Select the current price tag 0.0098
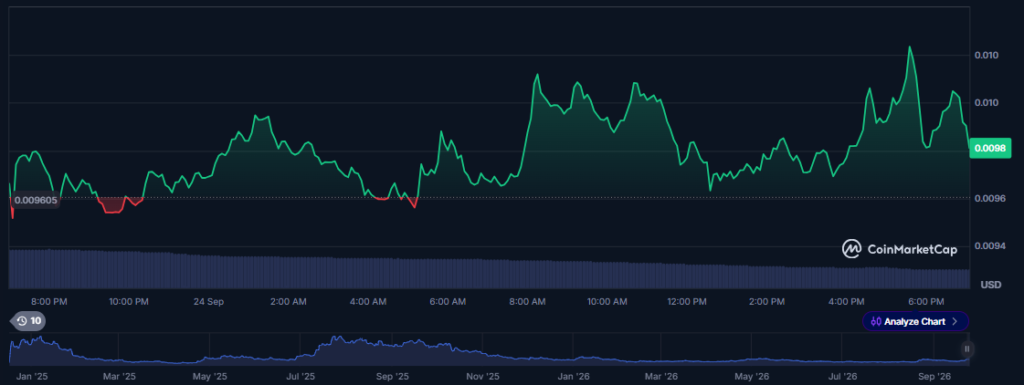The height and width of the screenshot is (385, 1024). click(x=990, y=148)
